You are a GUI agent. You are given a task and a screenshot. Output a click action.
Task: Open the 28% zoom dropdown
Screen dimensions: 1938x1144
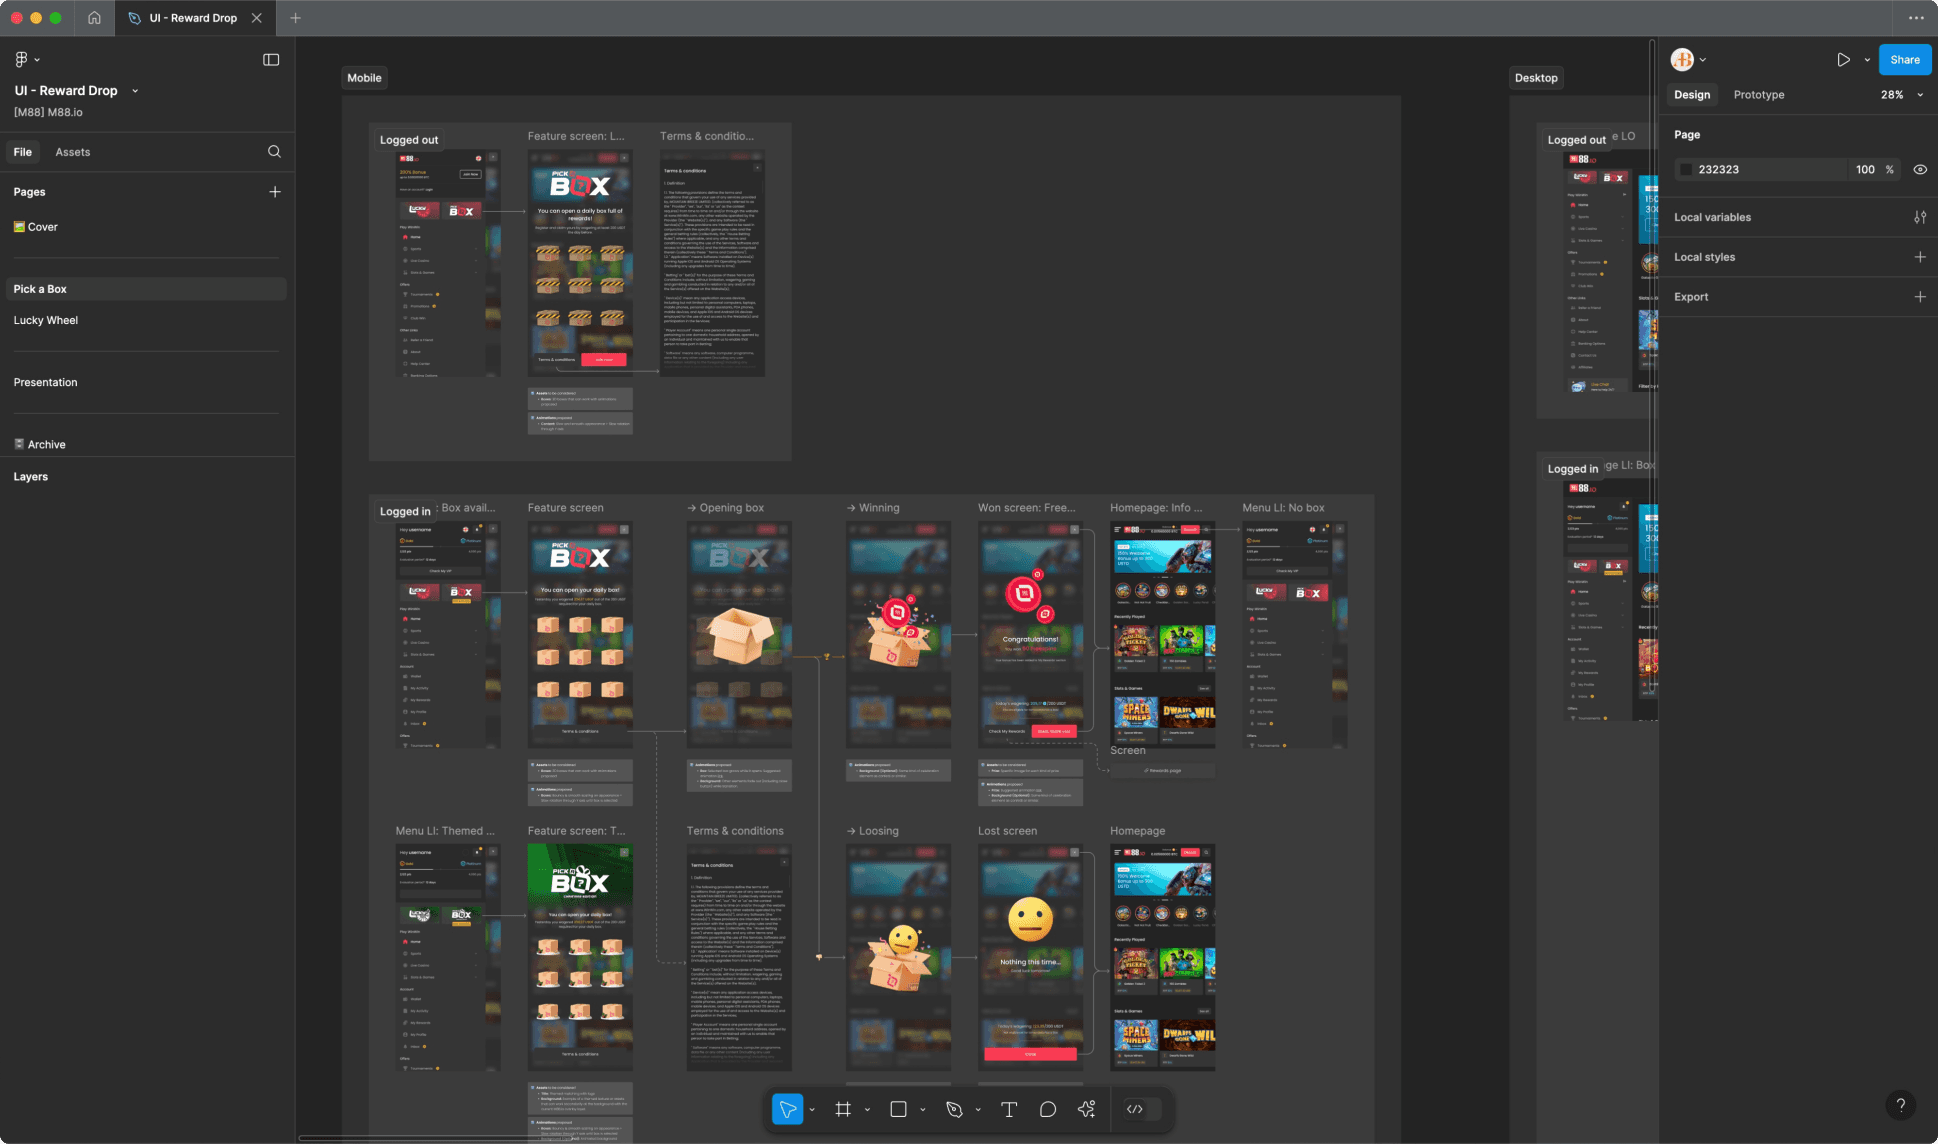(x=1899, y=94)
